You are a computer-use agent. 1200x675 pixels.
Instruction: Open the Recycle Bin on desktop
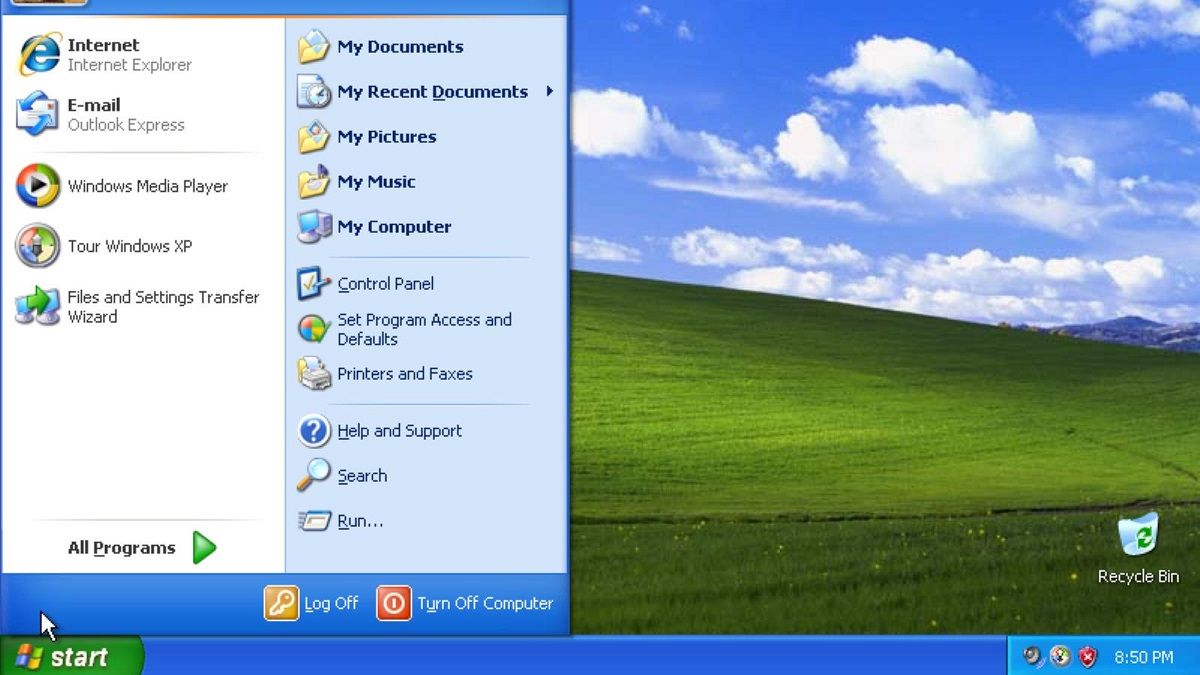tap(1138, 536)
